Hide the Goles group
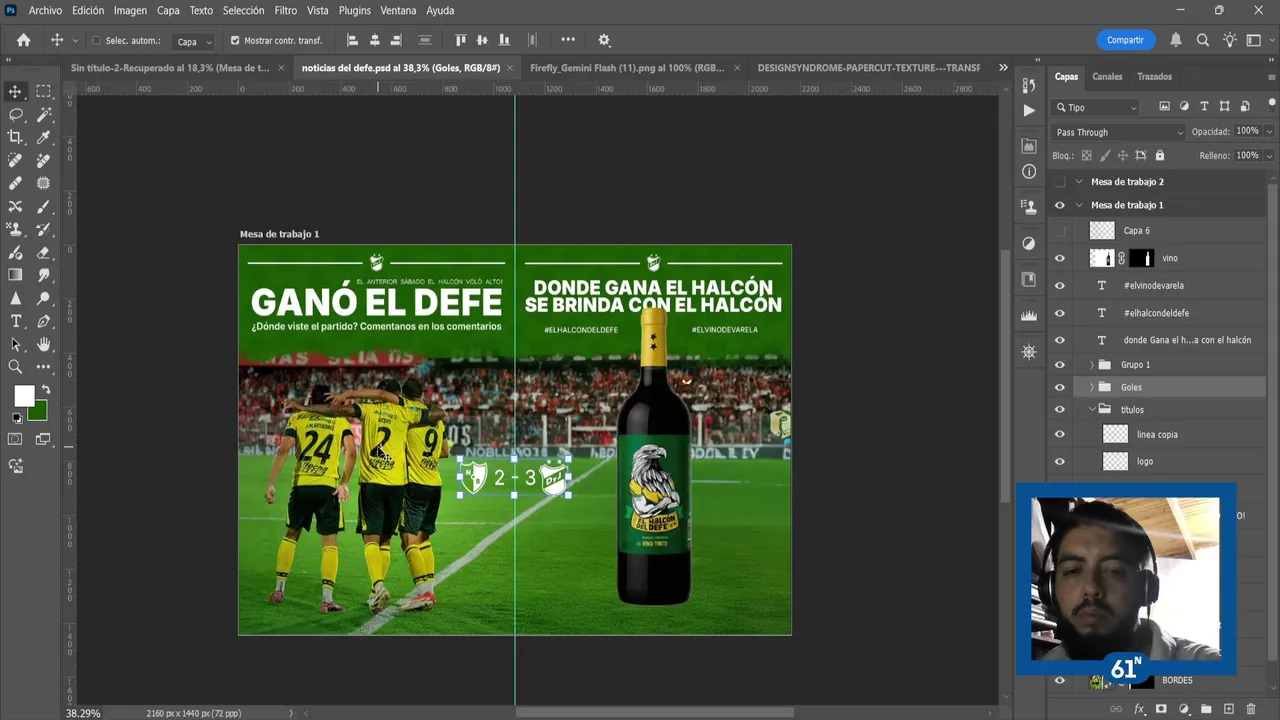This screenshot has height=720, width=1280. (1060, 387)
